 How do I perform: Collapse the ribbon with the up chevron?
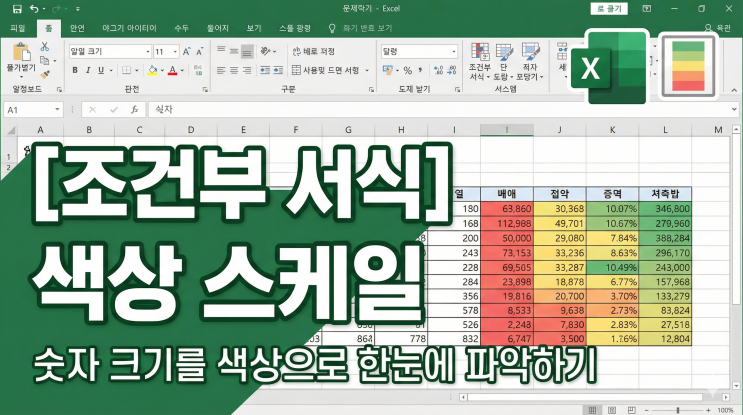[x=734, y=90]
